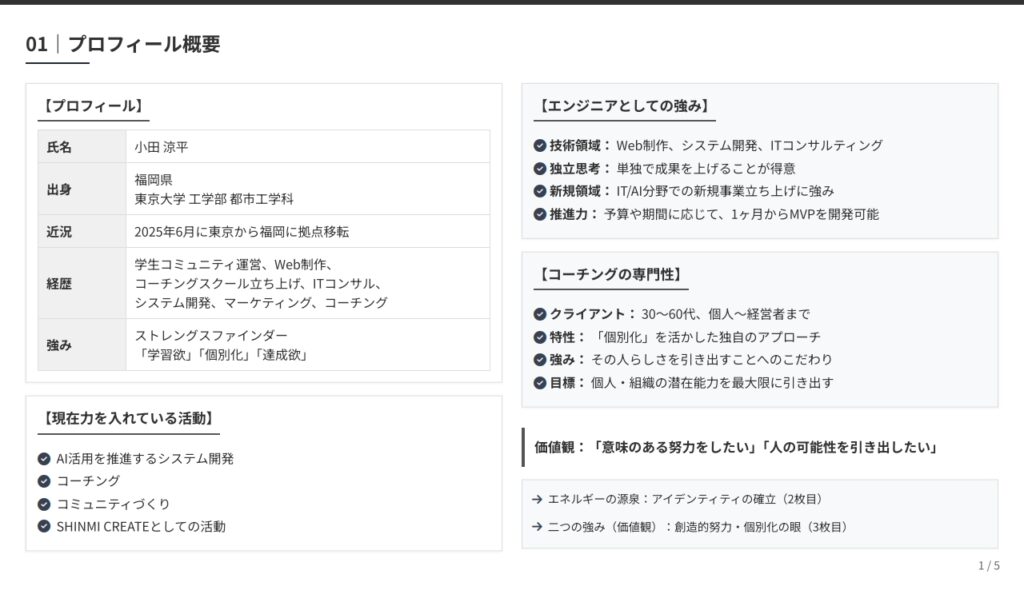
Task: Click the arrow icon before 二つの強み
Action: 538,527
